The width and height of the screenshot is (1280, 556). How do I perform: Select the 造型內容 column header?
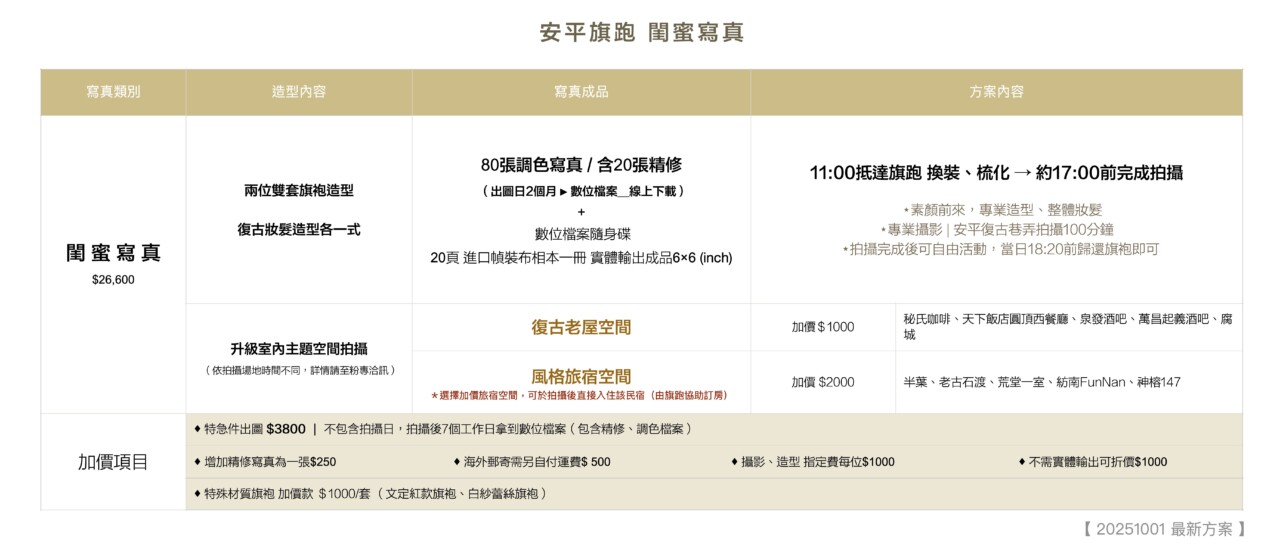click(298, 92)
